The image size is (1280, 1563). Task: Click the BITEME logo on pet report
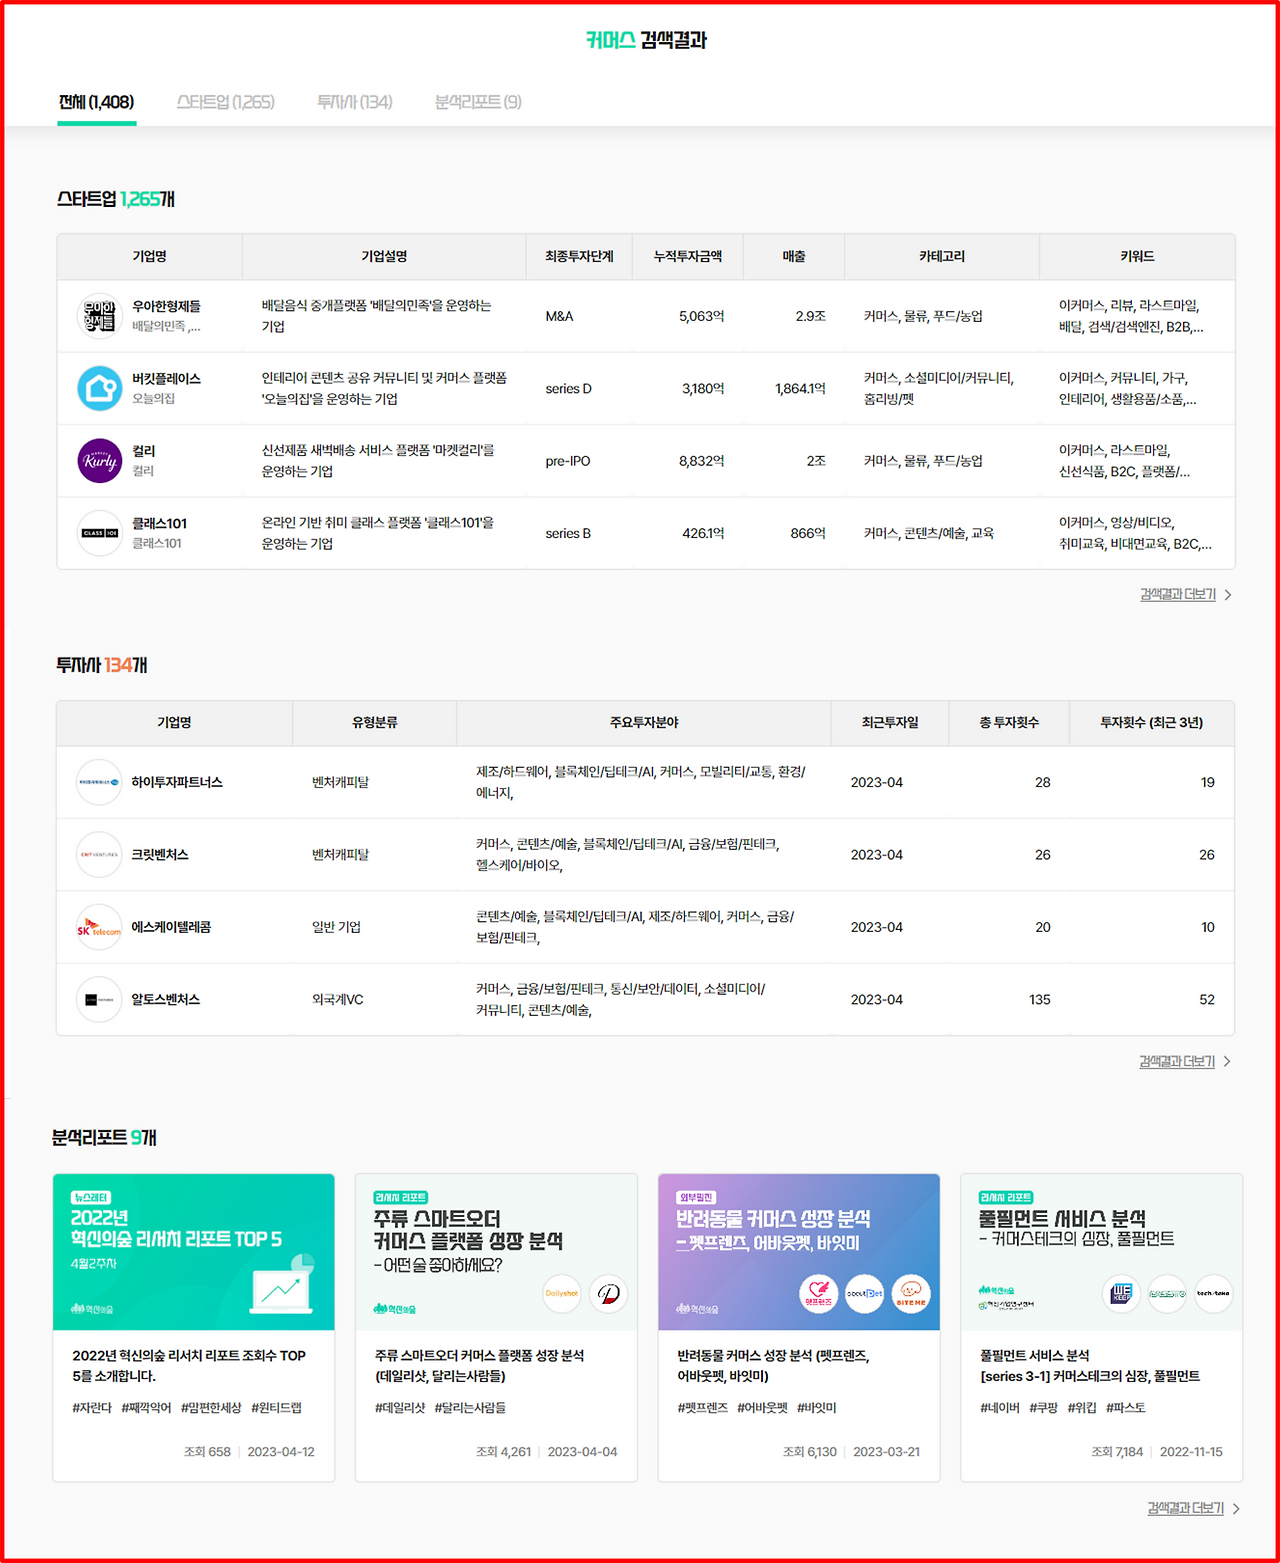pos(911,1294)
